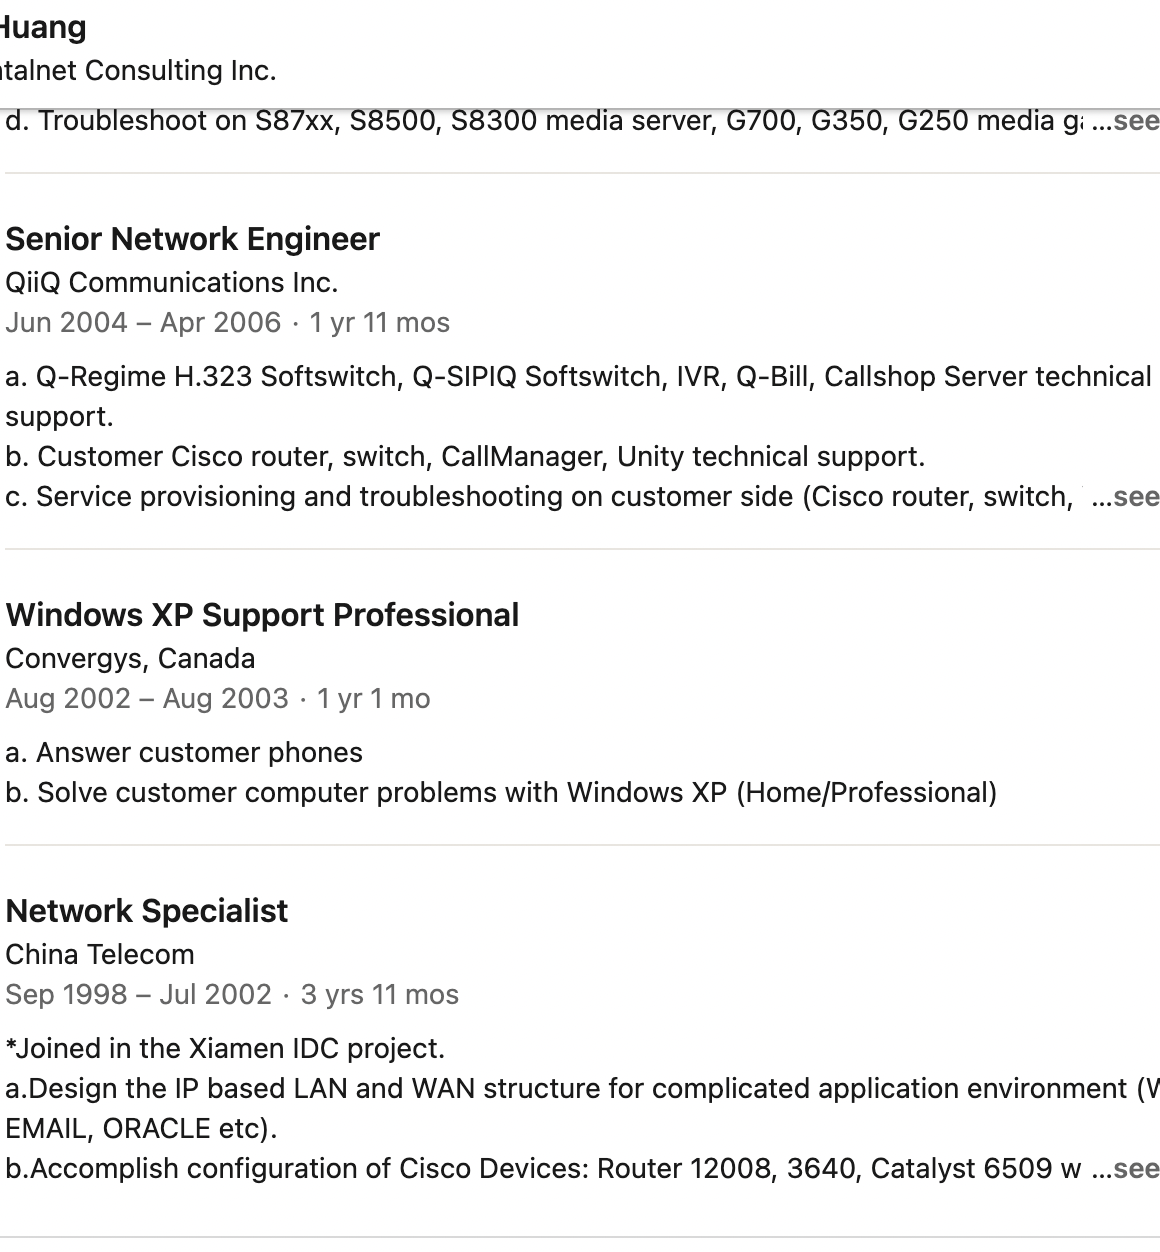The height and width of the screenshot is (1252, 1160).
Task: Click the Network Specialist job title
Action: (x=146, y=911)
